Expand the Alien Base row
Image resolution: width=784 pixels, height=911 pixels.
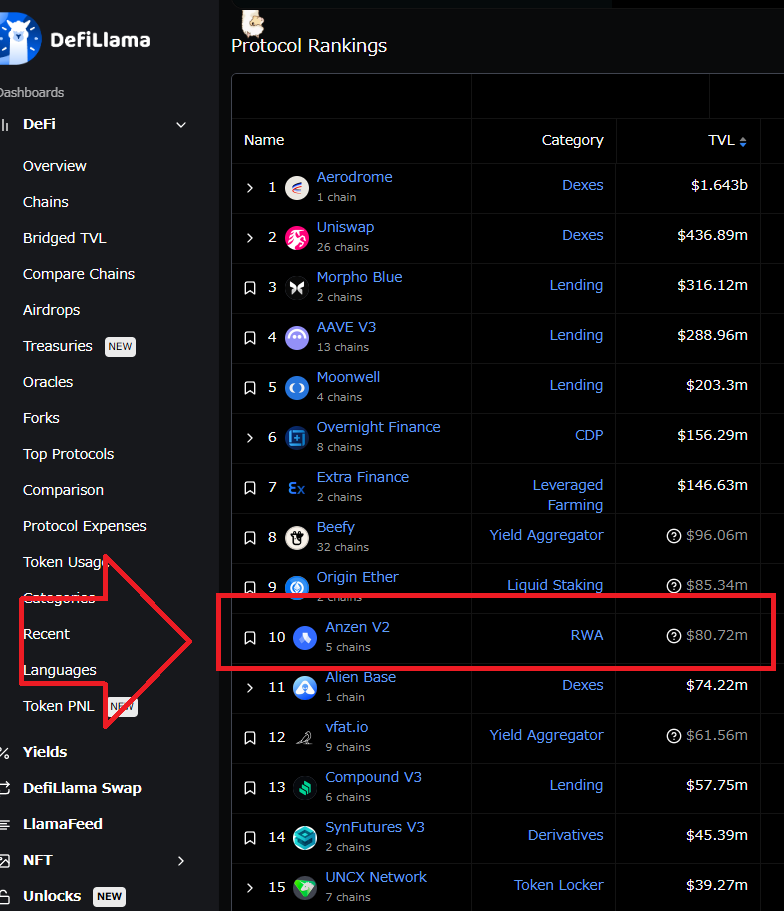(250, 687)
